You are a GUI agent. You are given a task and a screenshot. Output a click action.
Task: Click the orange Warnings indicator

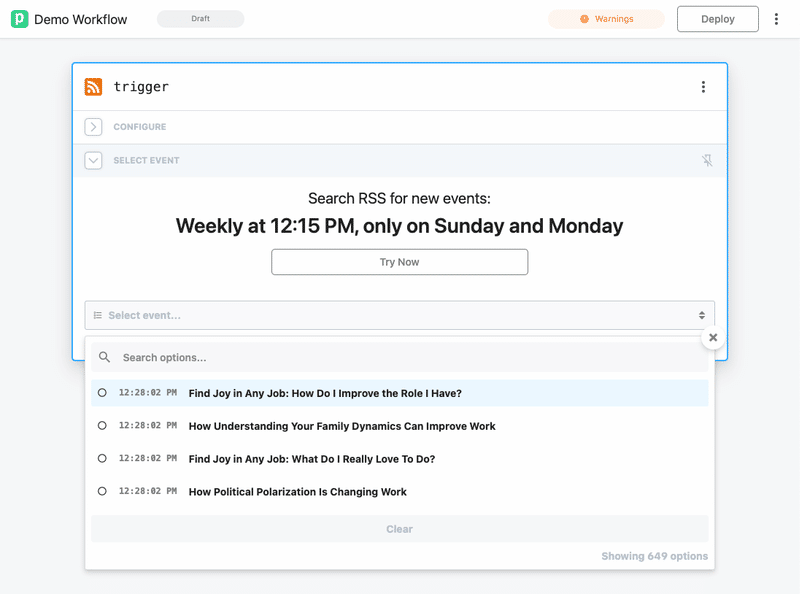click(x=607, y=19)
